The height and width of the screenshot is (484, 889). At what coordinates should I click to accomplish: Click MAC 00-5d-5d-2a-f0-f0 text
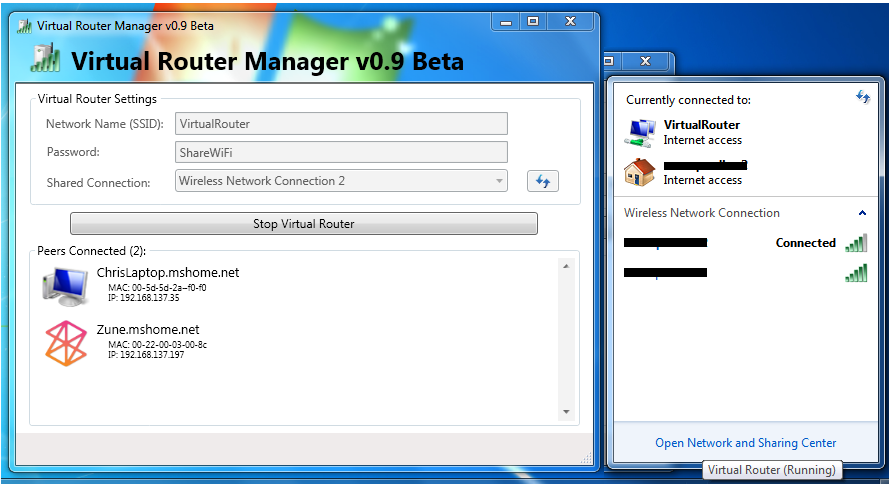157,287
